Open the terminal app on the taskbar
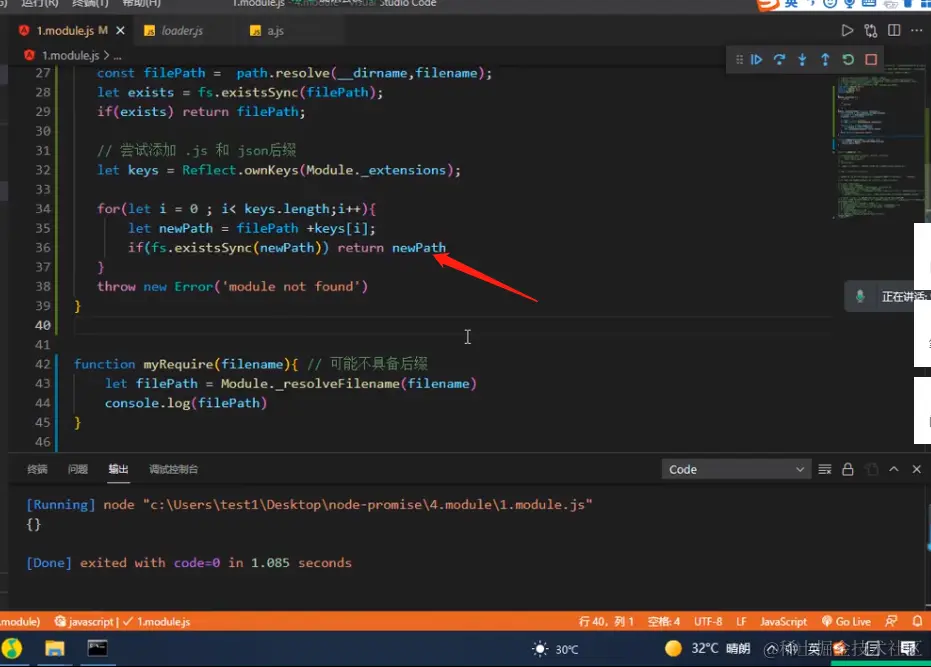Screen dimensions: 931x667 (97, 648)
